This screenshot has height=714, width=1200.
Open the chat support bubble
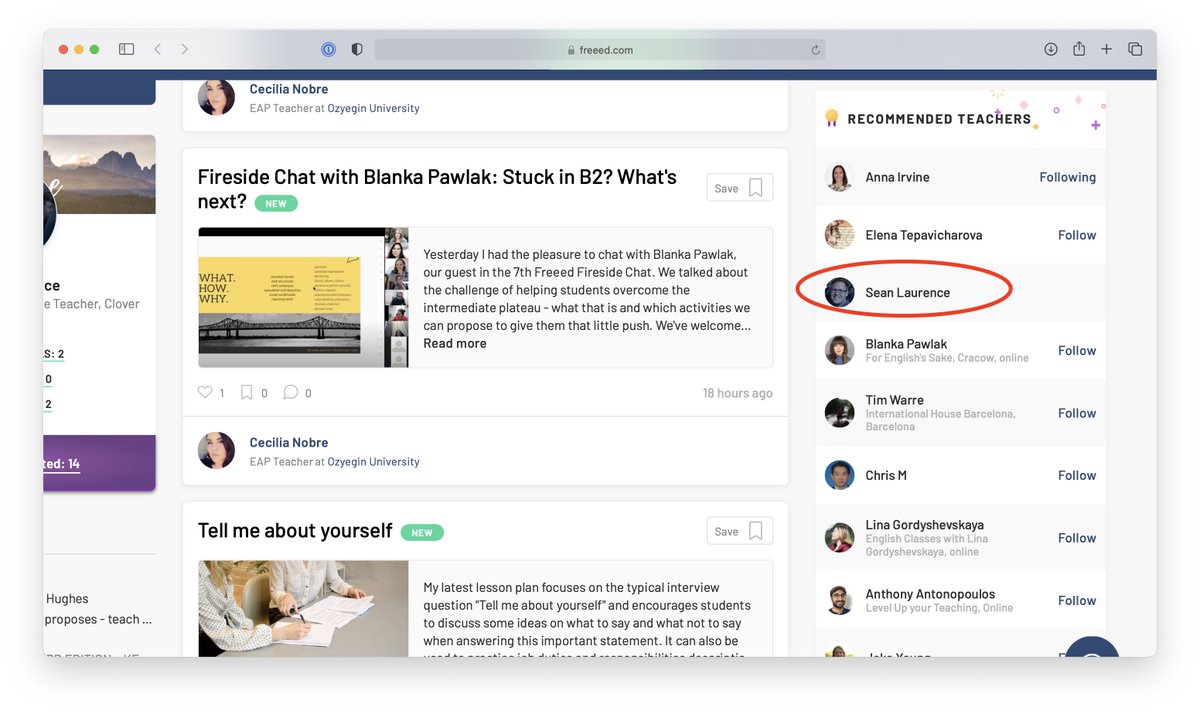1092,648
